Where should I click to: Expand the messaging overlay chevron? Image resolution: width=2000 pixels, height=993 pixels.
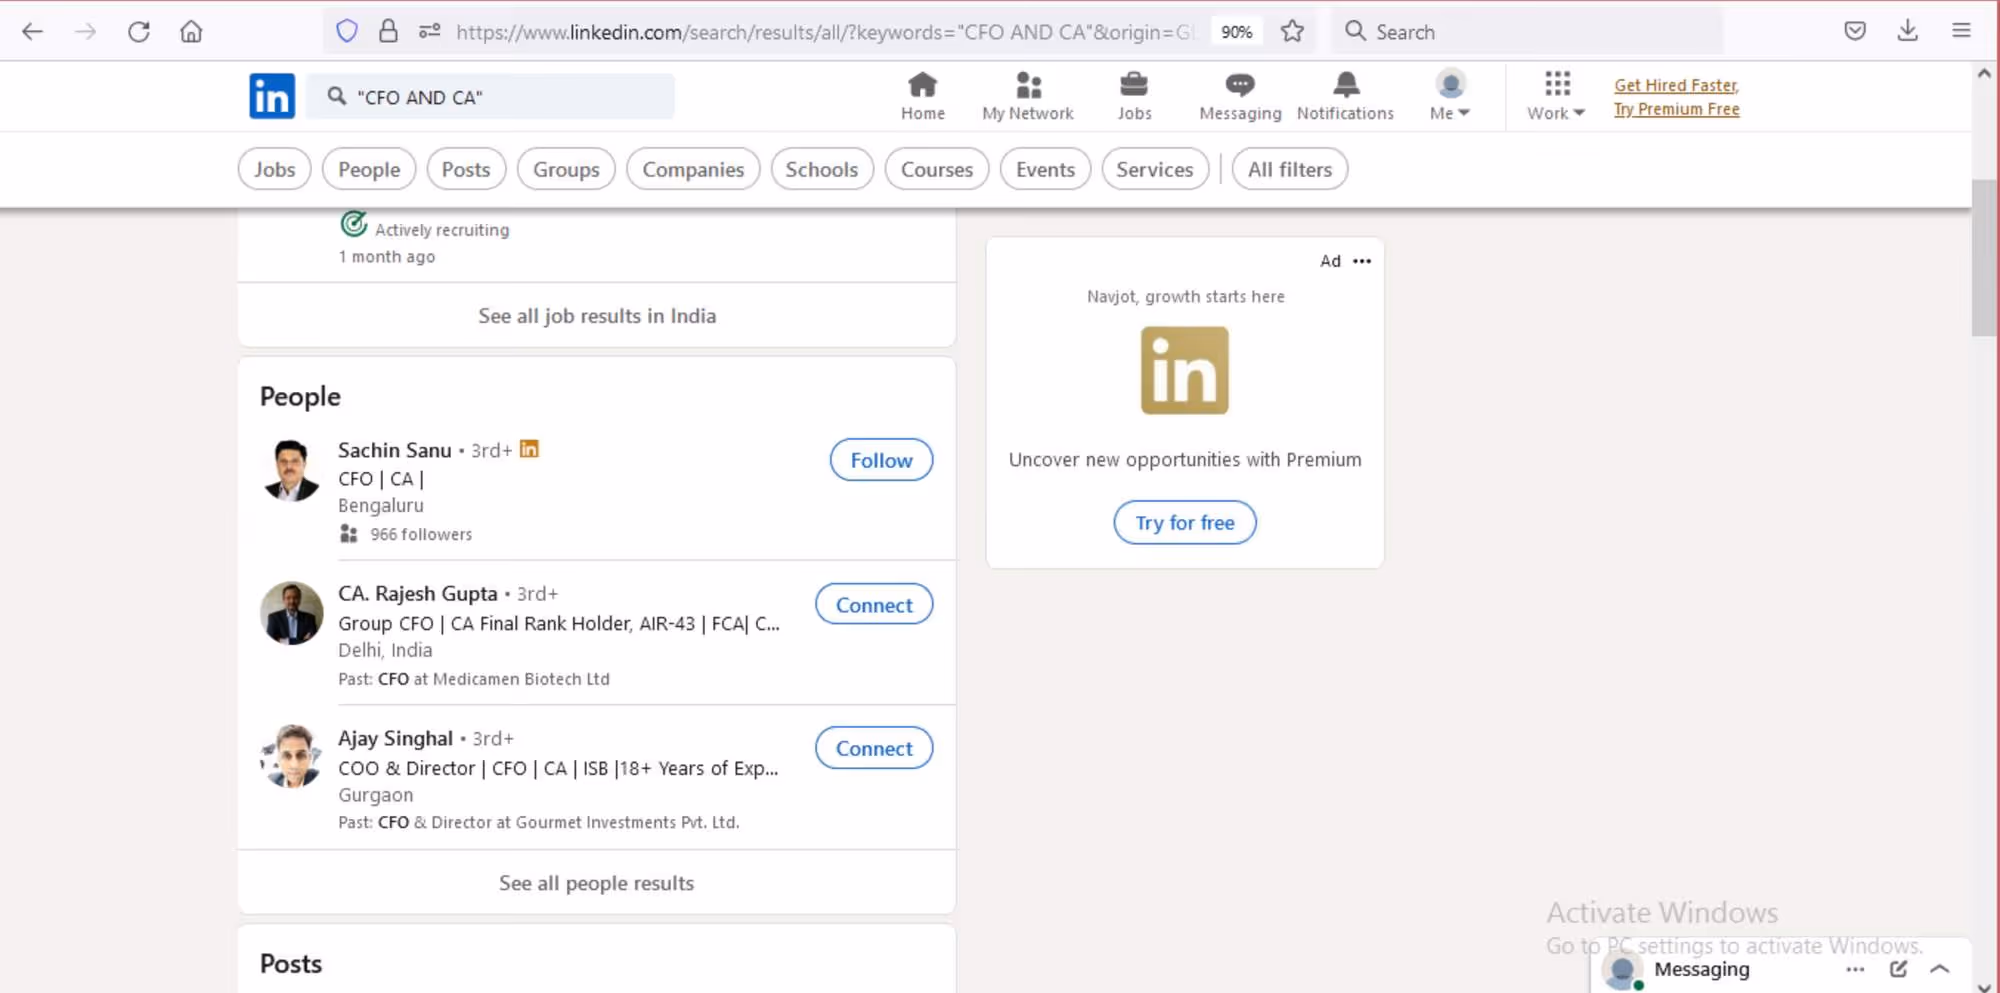(x=1940, y=969)
